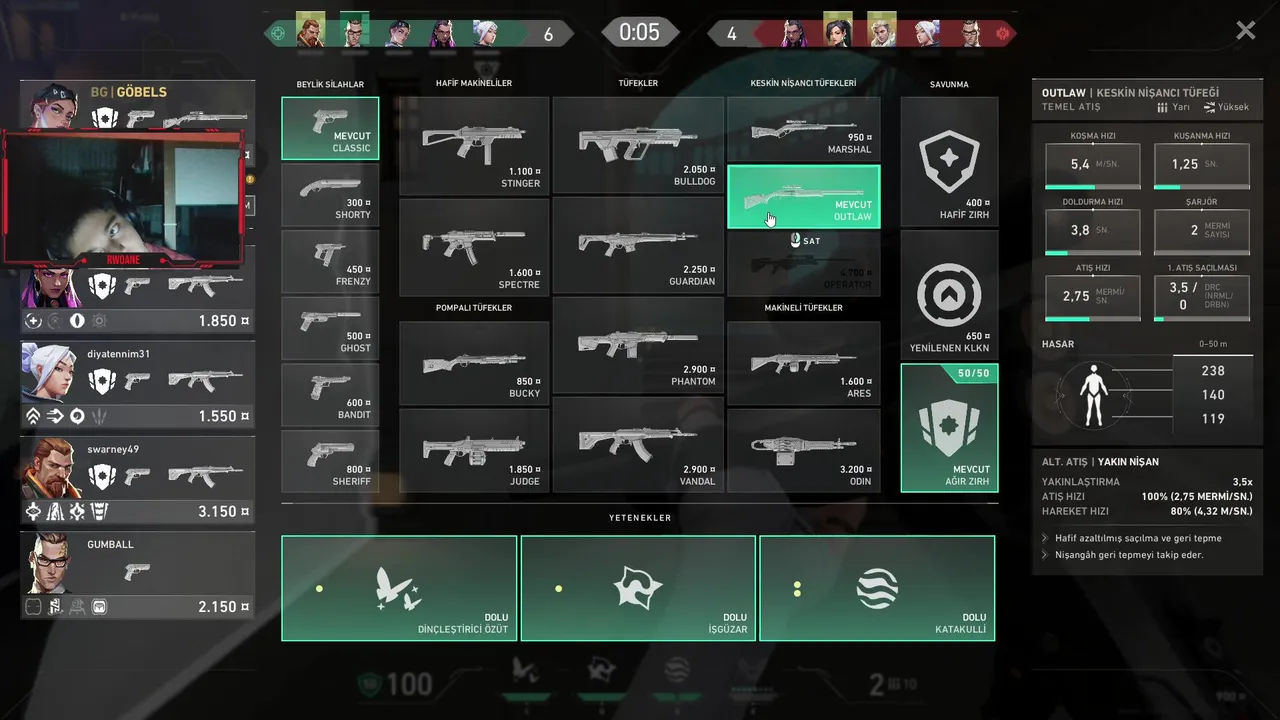Click the İşgüzar ability card
The width and height of the screenshot is (1280, 720).
[x=638, y=588]
